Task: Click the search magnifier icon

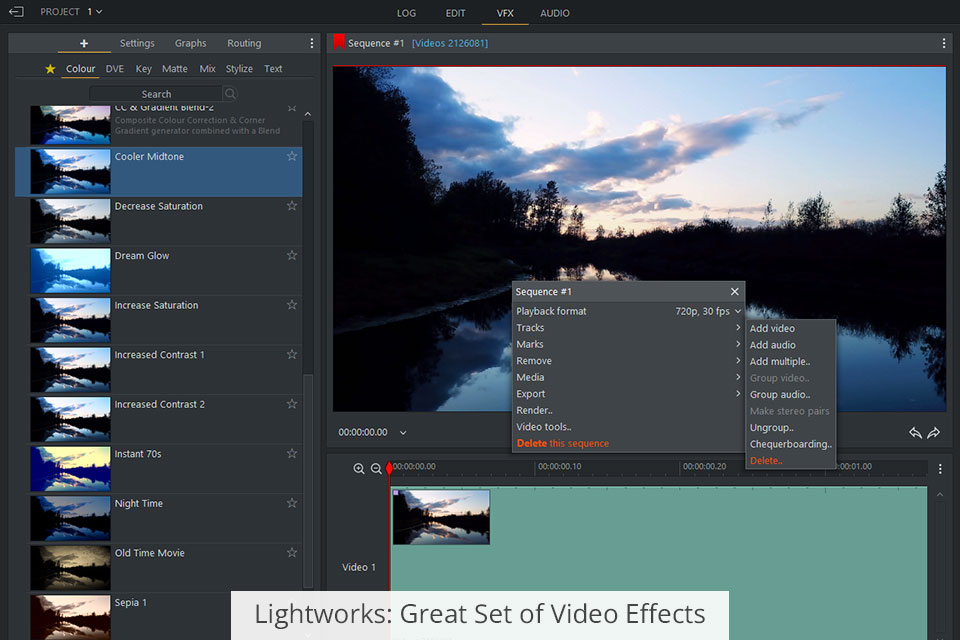Action: pos(230,94)
